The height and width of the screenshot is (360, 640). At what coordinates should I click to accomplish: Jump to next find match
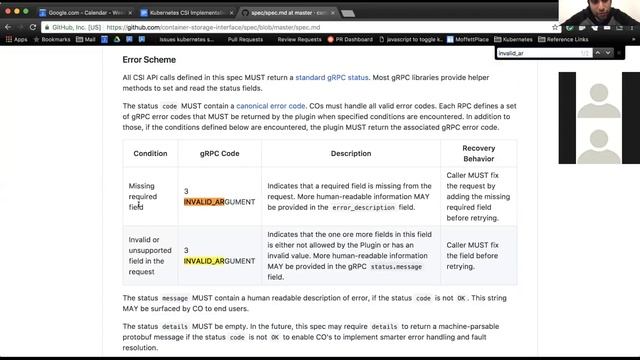(608, 53)
